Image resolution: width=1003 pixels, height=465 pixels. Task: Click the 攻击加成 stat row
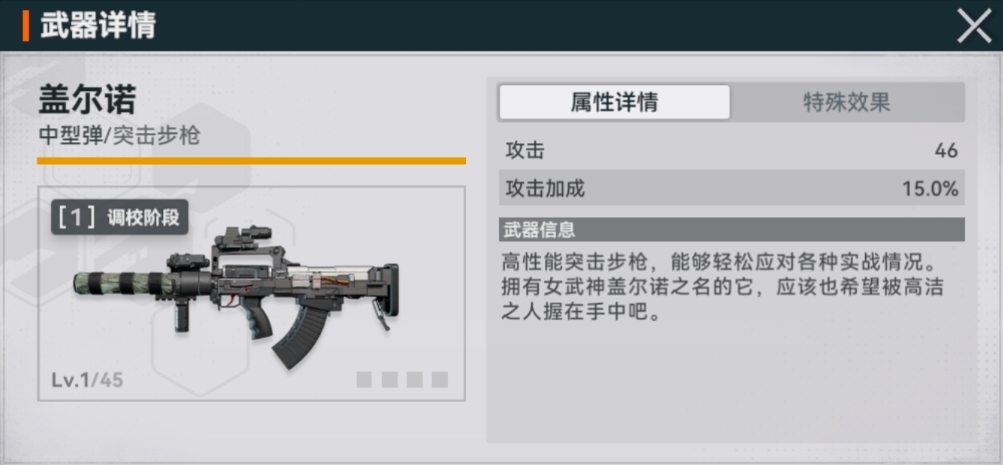(731, 188)
